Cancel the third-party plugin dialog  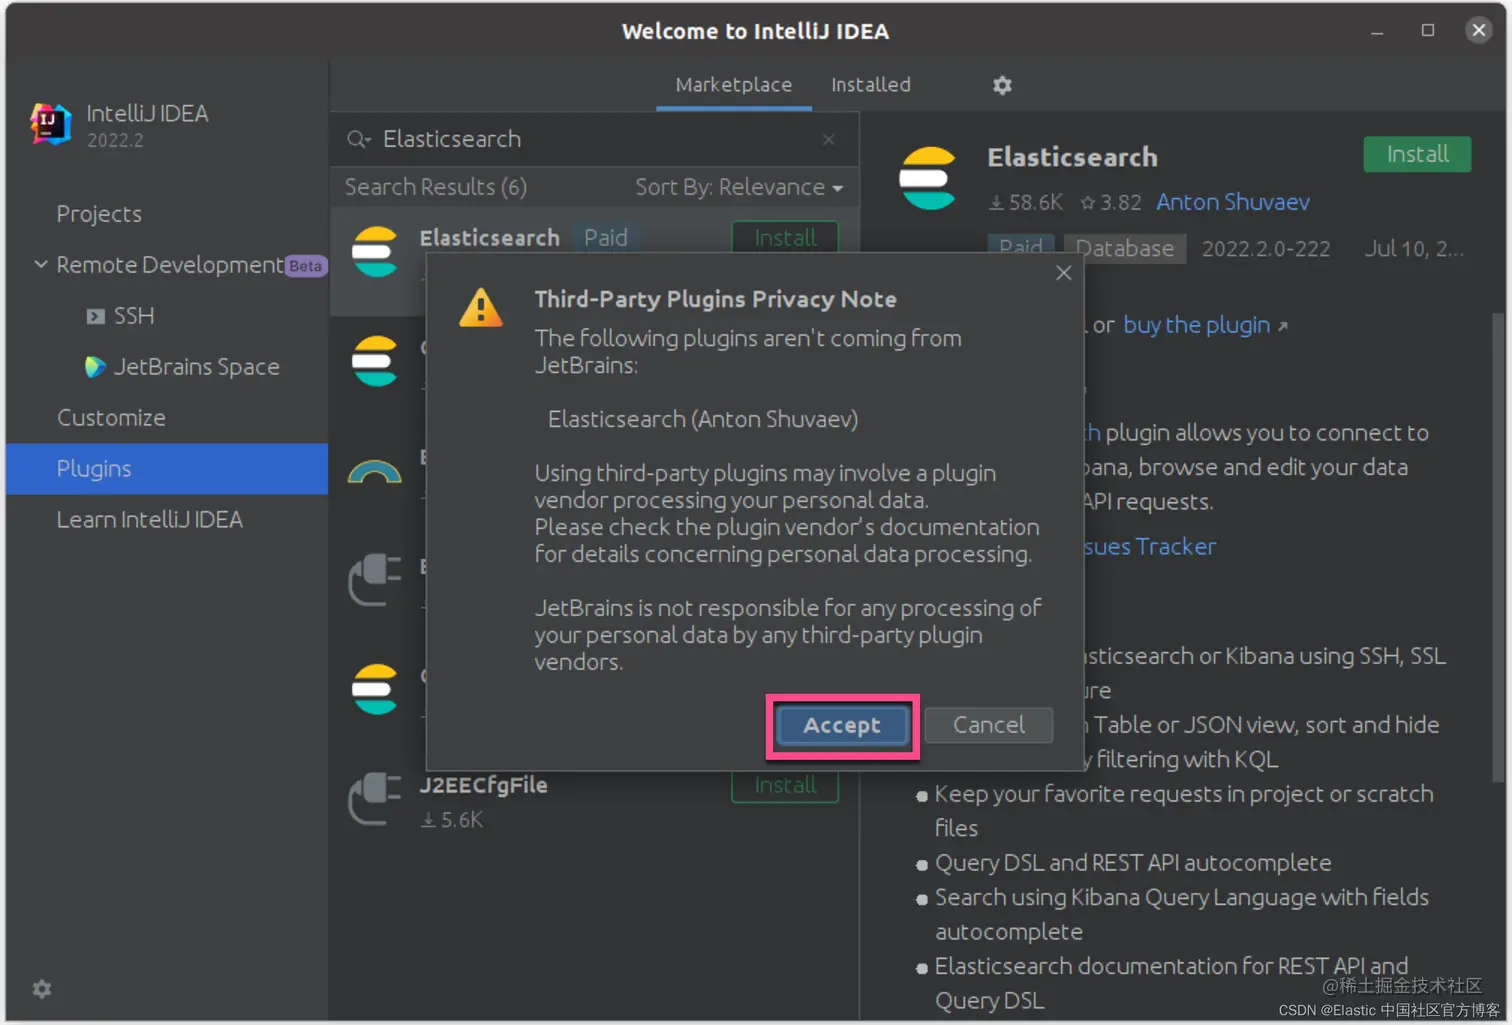pyautogui.click(x=988, y=725)
